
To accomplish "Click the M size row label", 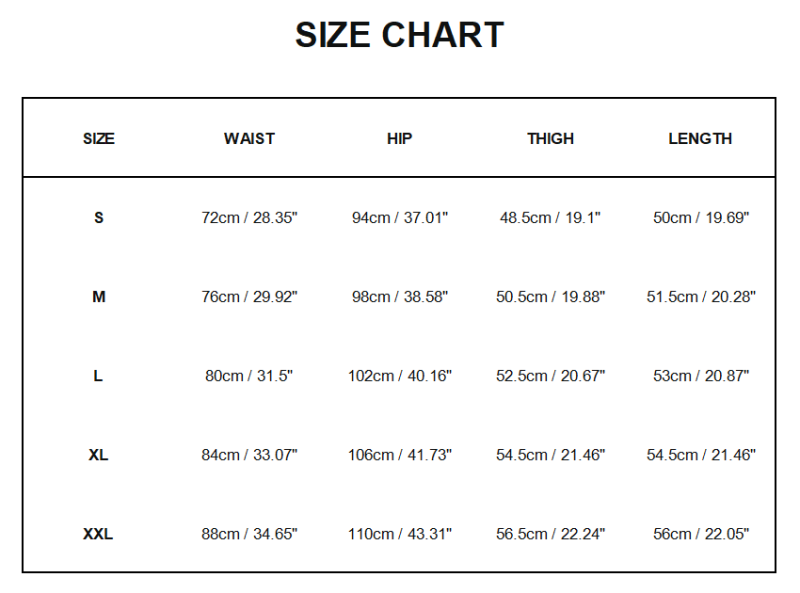I will 98,297.
